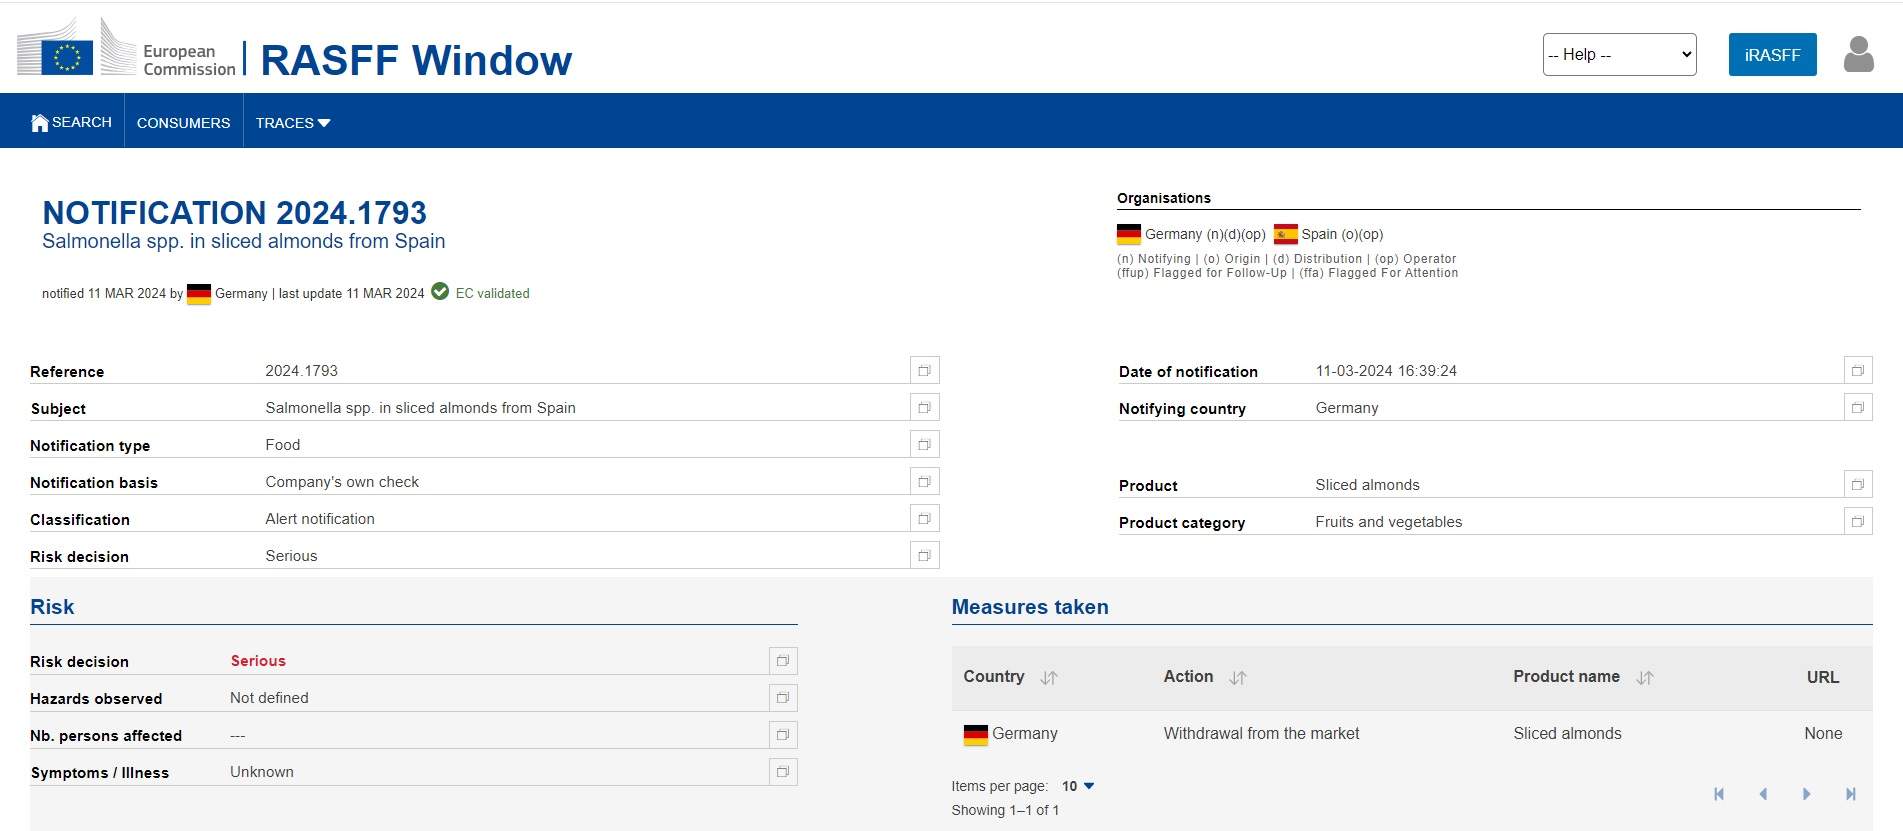The height and width of the screenshot is (831, 1903).
Task: Click copy icon in Notifying country row
Action: click(x=1858, y=408)
